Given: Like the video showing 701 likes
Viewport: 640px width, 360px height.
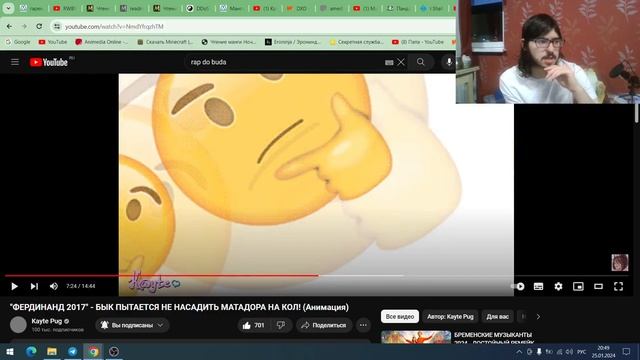Looking at the screenshot, I should [x=253, y=325].
